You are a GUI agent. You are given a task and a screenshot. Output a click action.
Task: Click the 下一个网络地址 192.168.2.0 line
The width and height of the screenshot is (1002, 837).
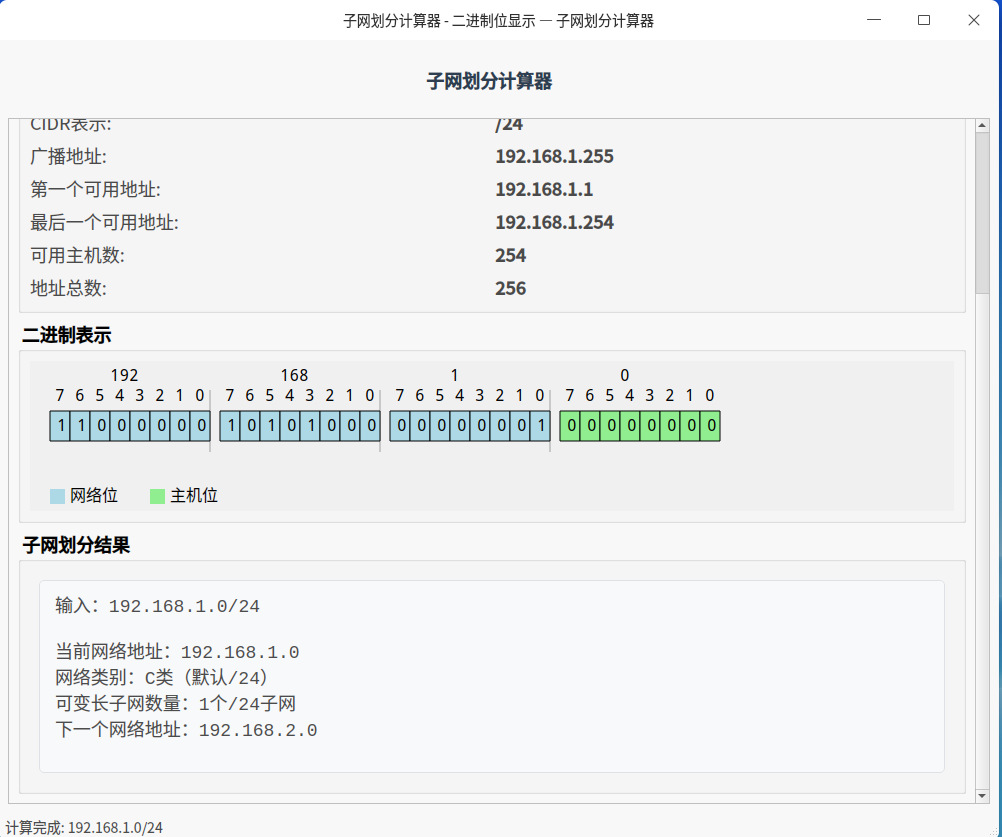pyautogui.click(x=186, y=730)
